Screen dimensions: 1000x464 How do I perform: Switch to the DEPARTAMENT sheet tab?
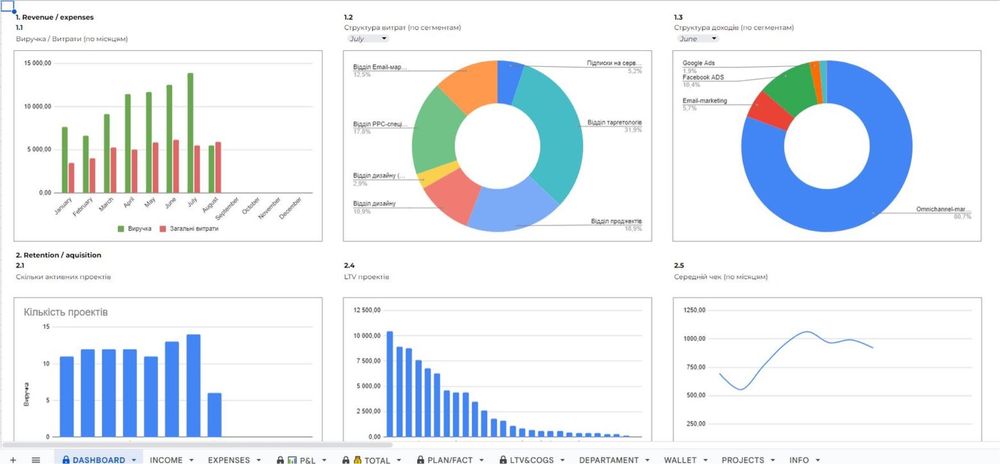pos(608,460)
